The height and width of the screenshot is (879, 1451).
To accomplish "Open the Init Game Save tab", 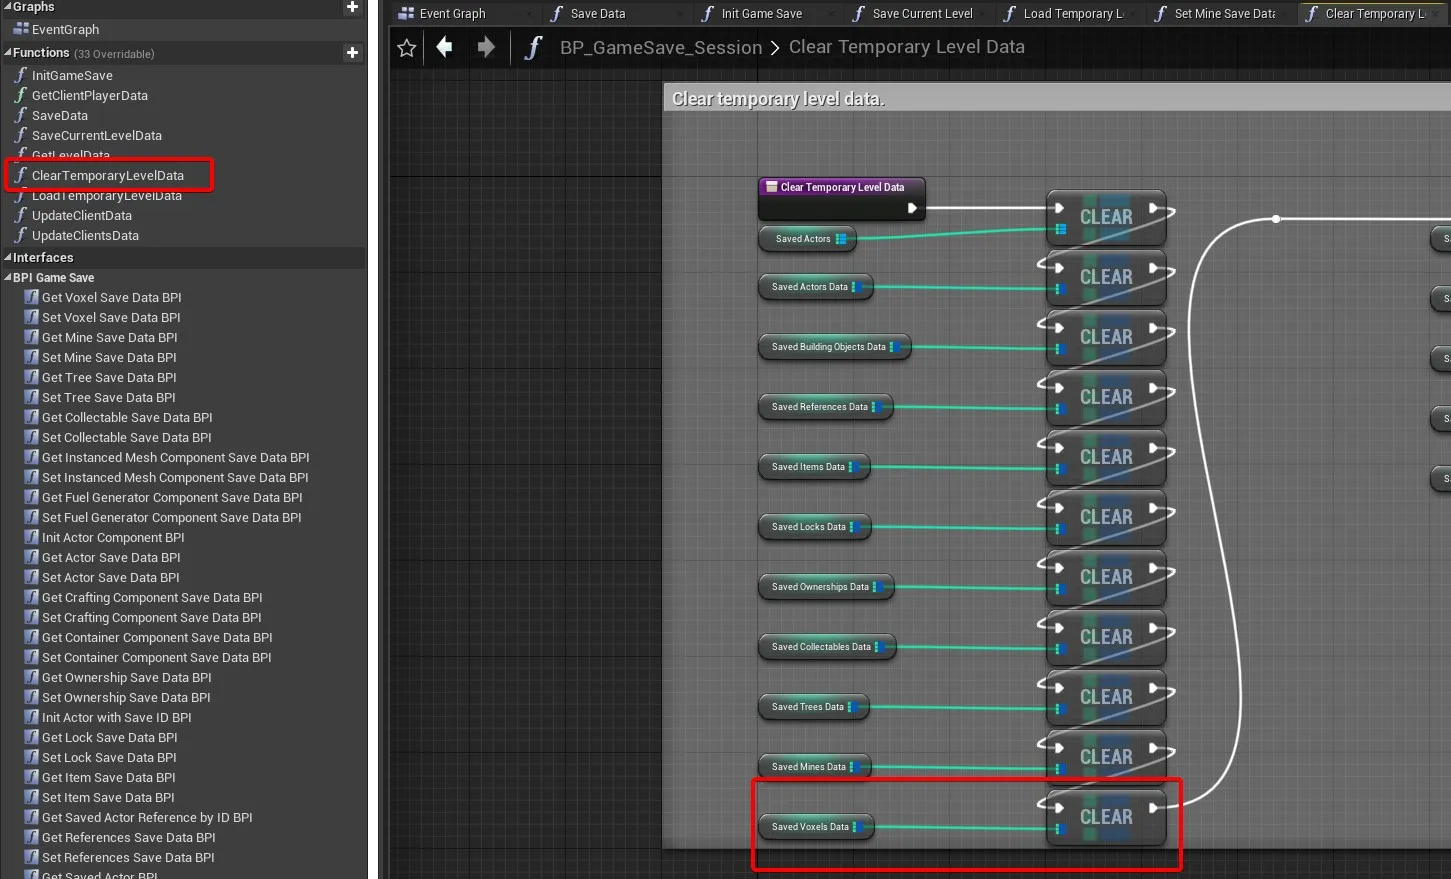I will click(x=761, y=14).
